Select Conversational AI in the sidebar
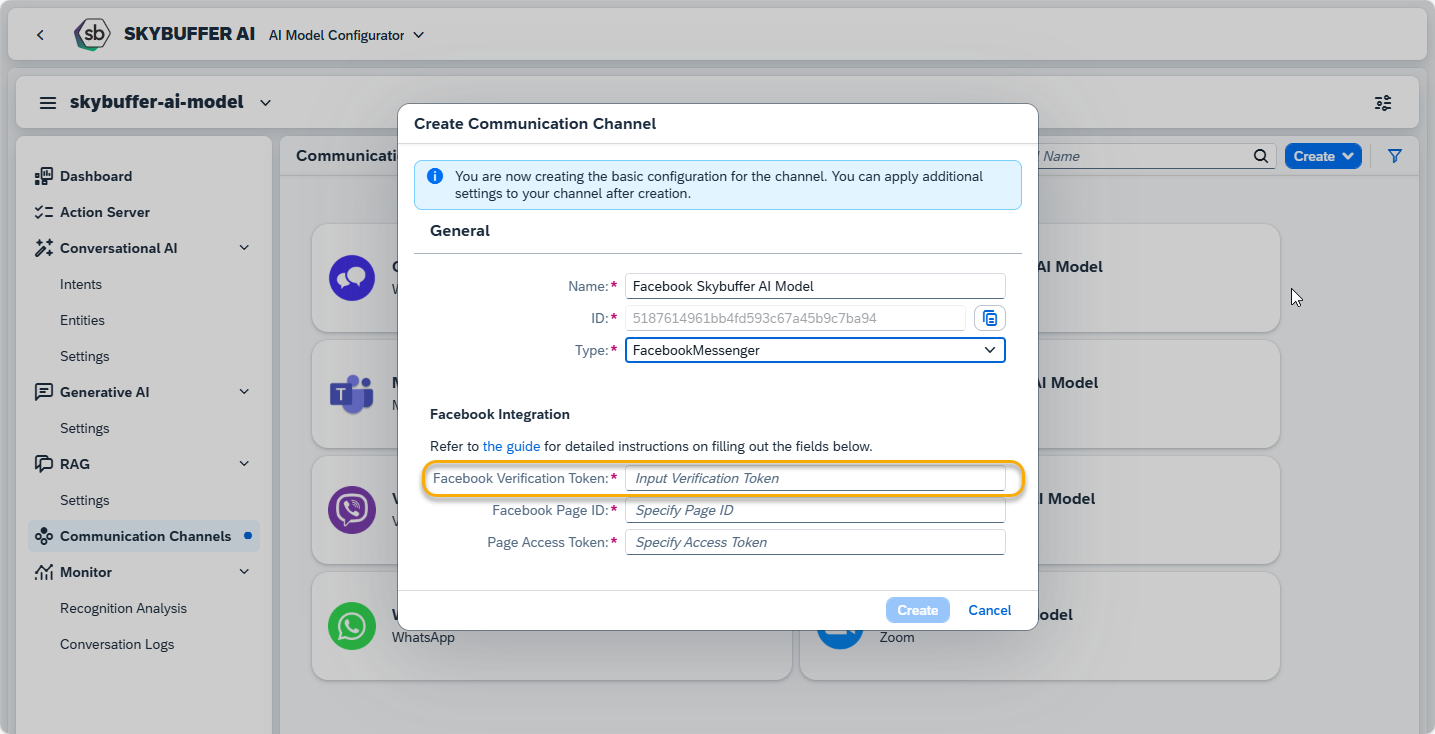The image size is (1435, 734). 119,248
